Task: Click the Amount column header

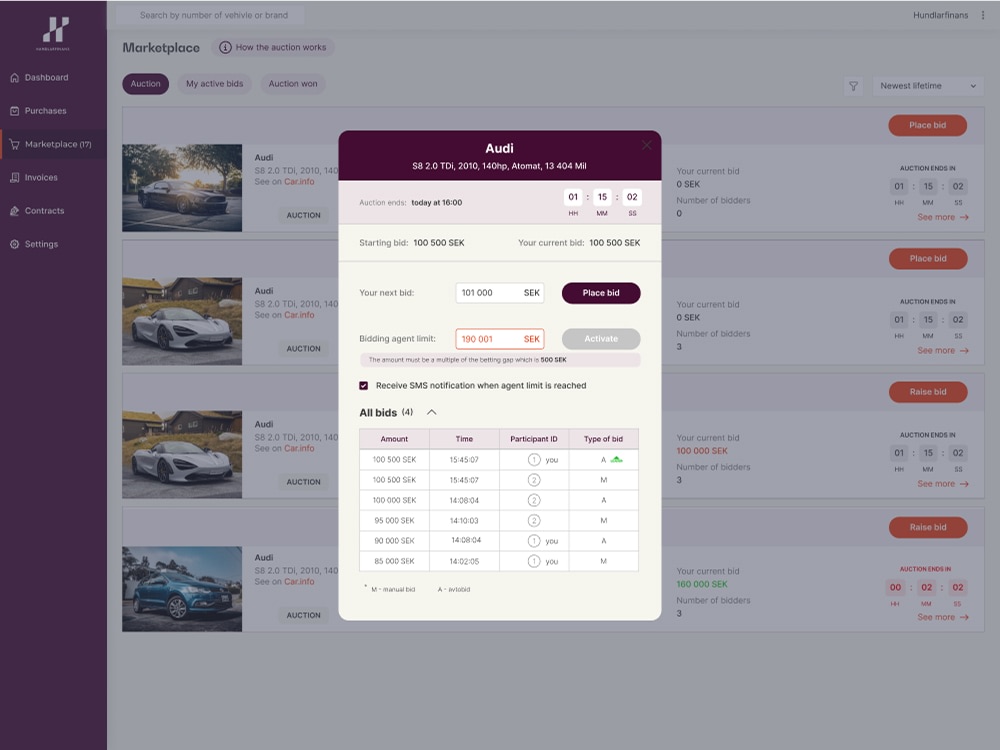Action: coord(394,439)
